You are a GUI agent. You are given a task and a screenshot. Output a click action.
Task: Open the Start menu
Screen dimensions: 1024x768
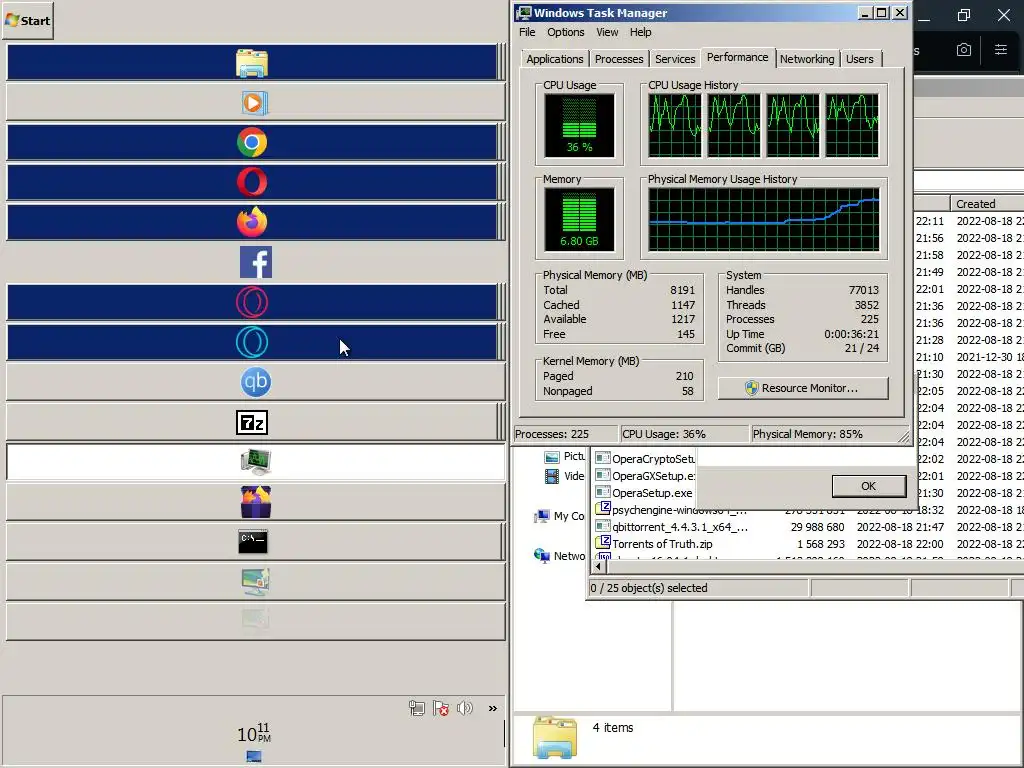(x=27, y=20)
